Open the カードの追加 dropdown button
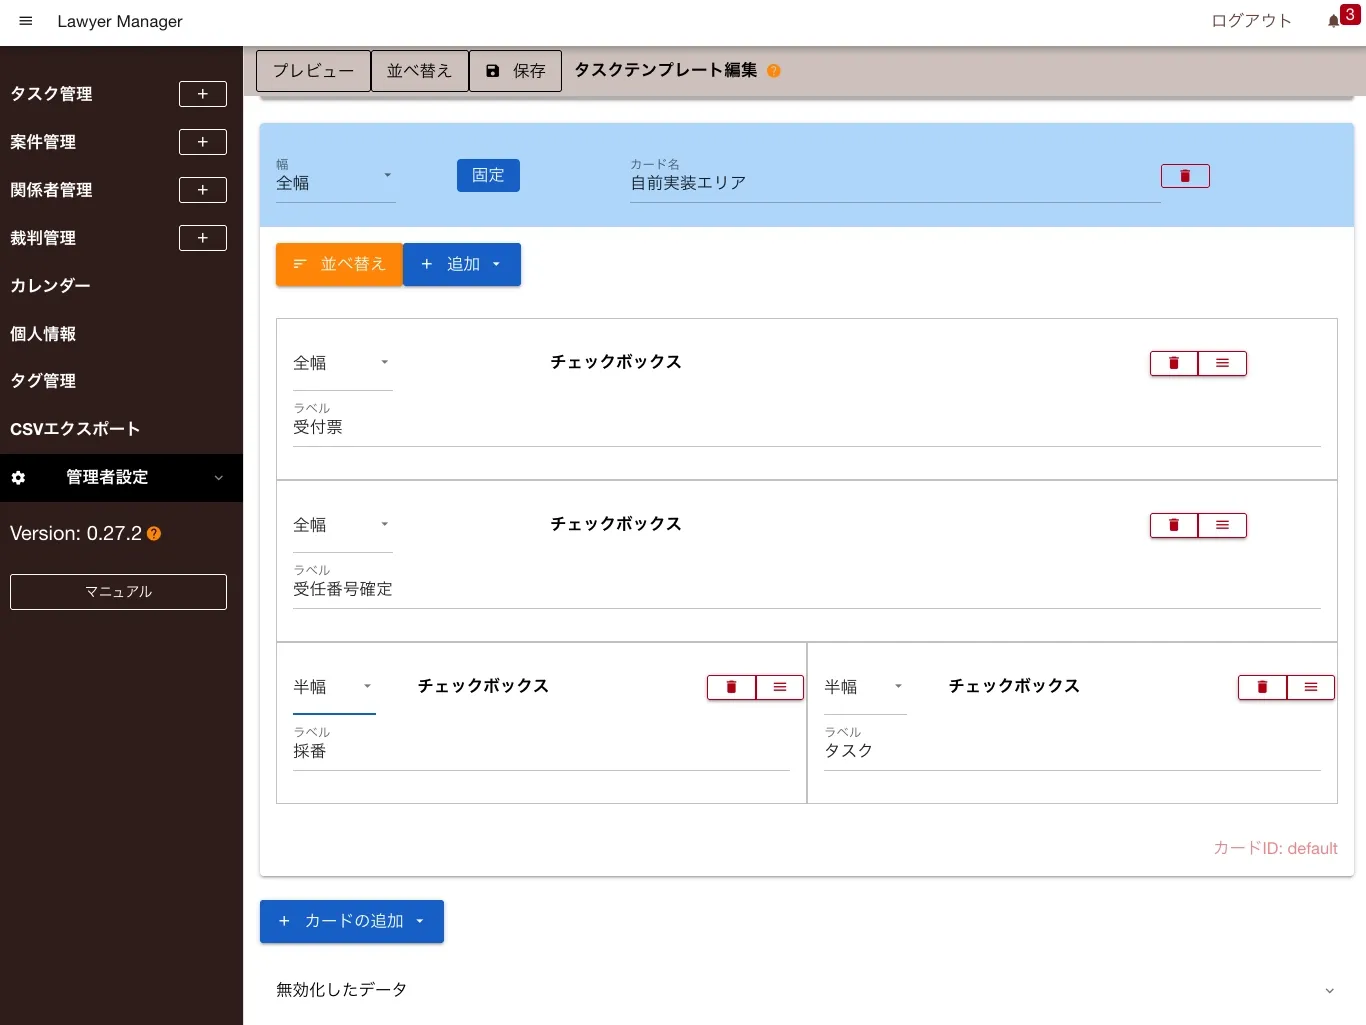 tap(352, 921)
